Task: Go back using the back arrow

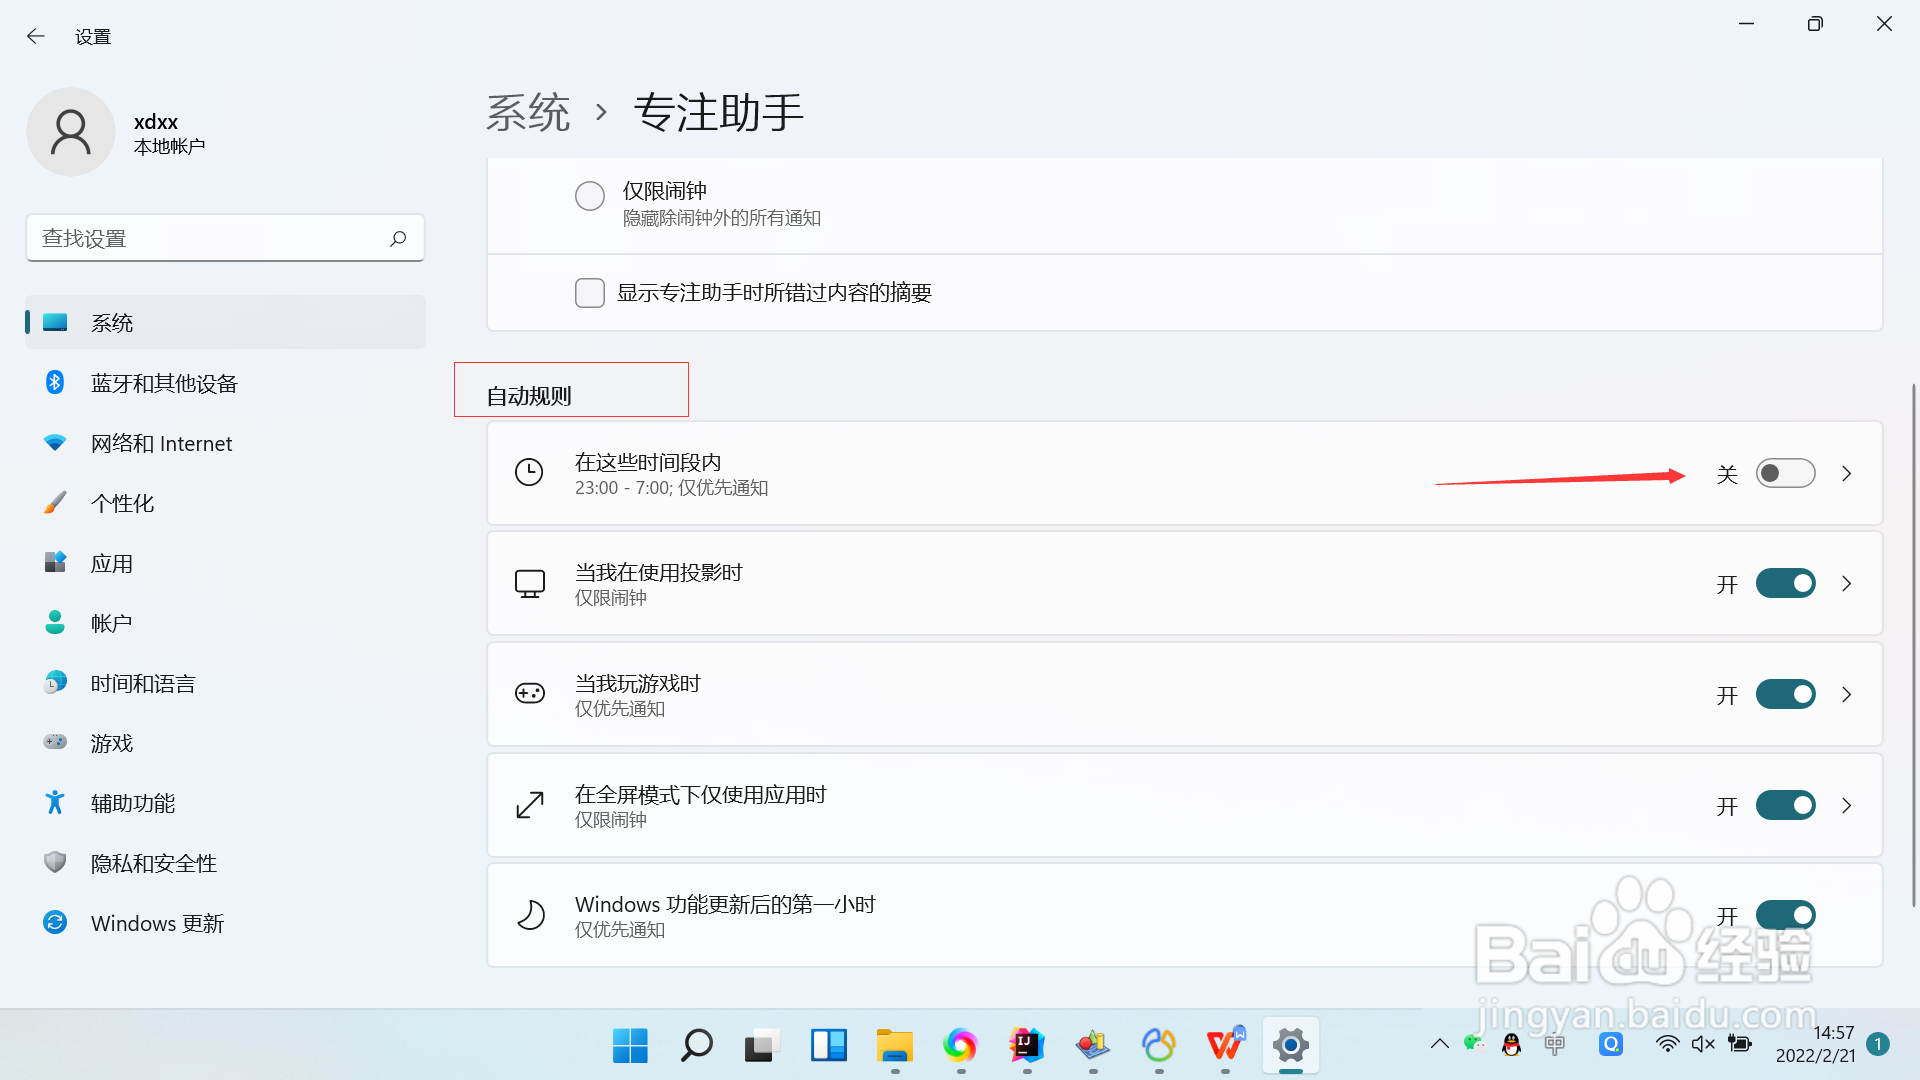Action: click(35, 36)
